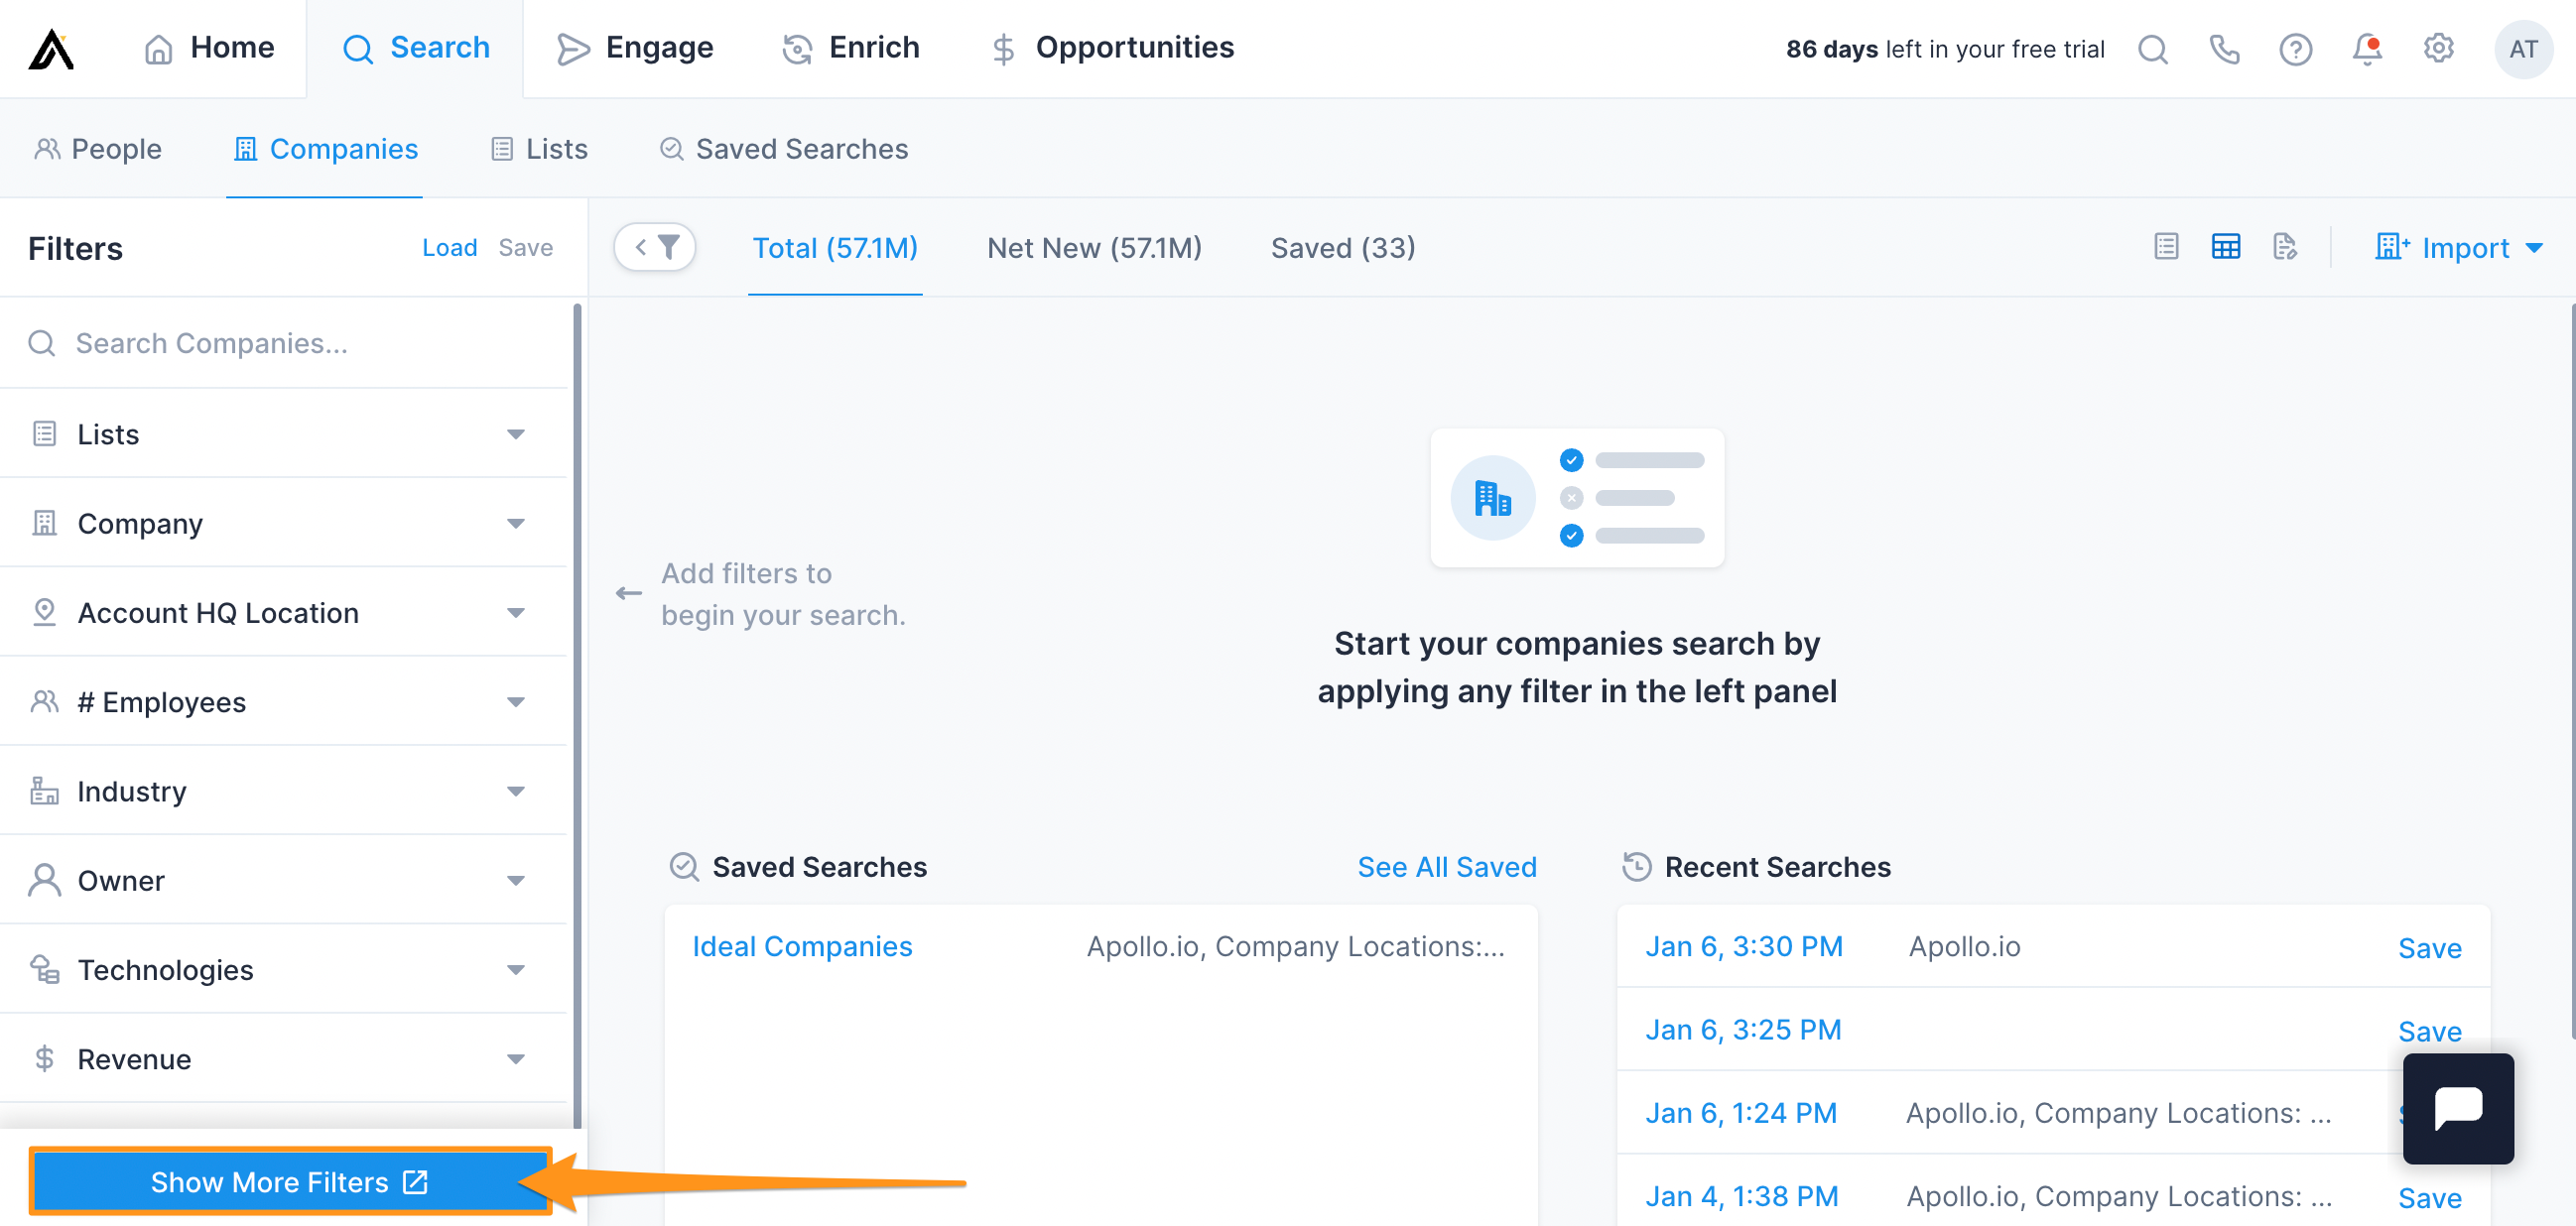Screen dimensions: 2576x1226
Task: Click the Recent Searches clock icon
Action: pyautogui.click(x=1636, y=867)
